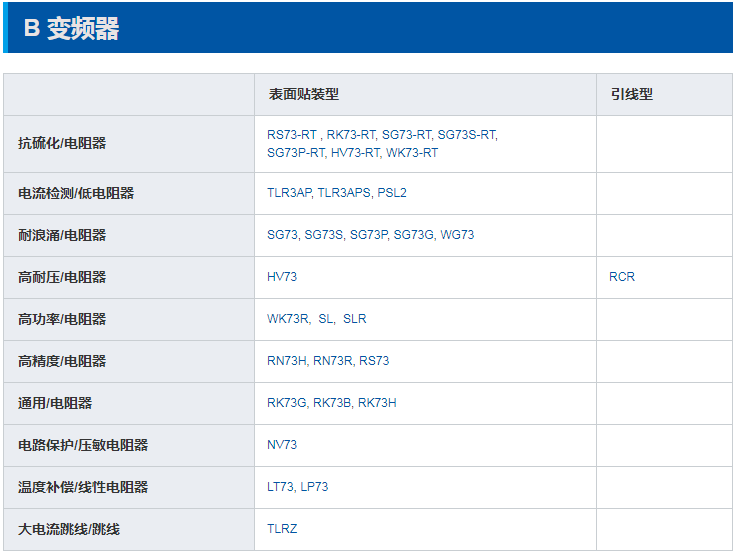Click RS73 link in 高精度 row

(x=374, y=361)
